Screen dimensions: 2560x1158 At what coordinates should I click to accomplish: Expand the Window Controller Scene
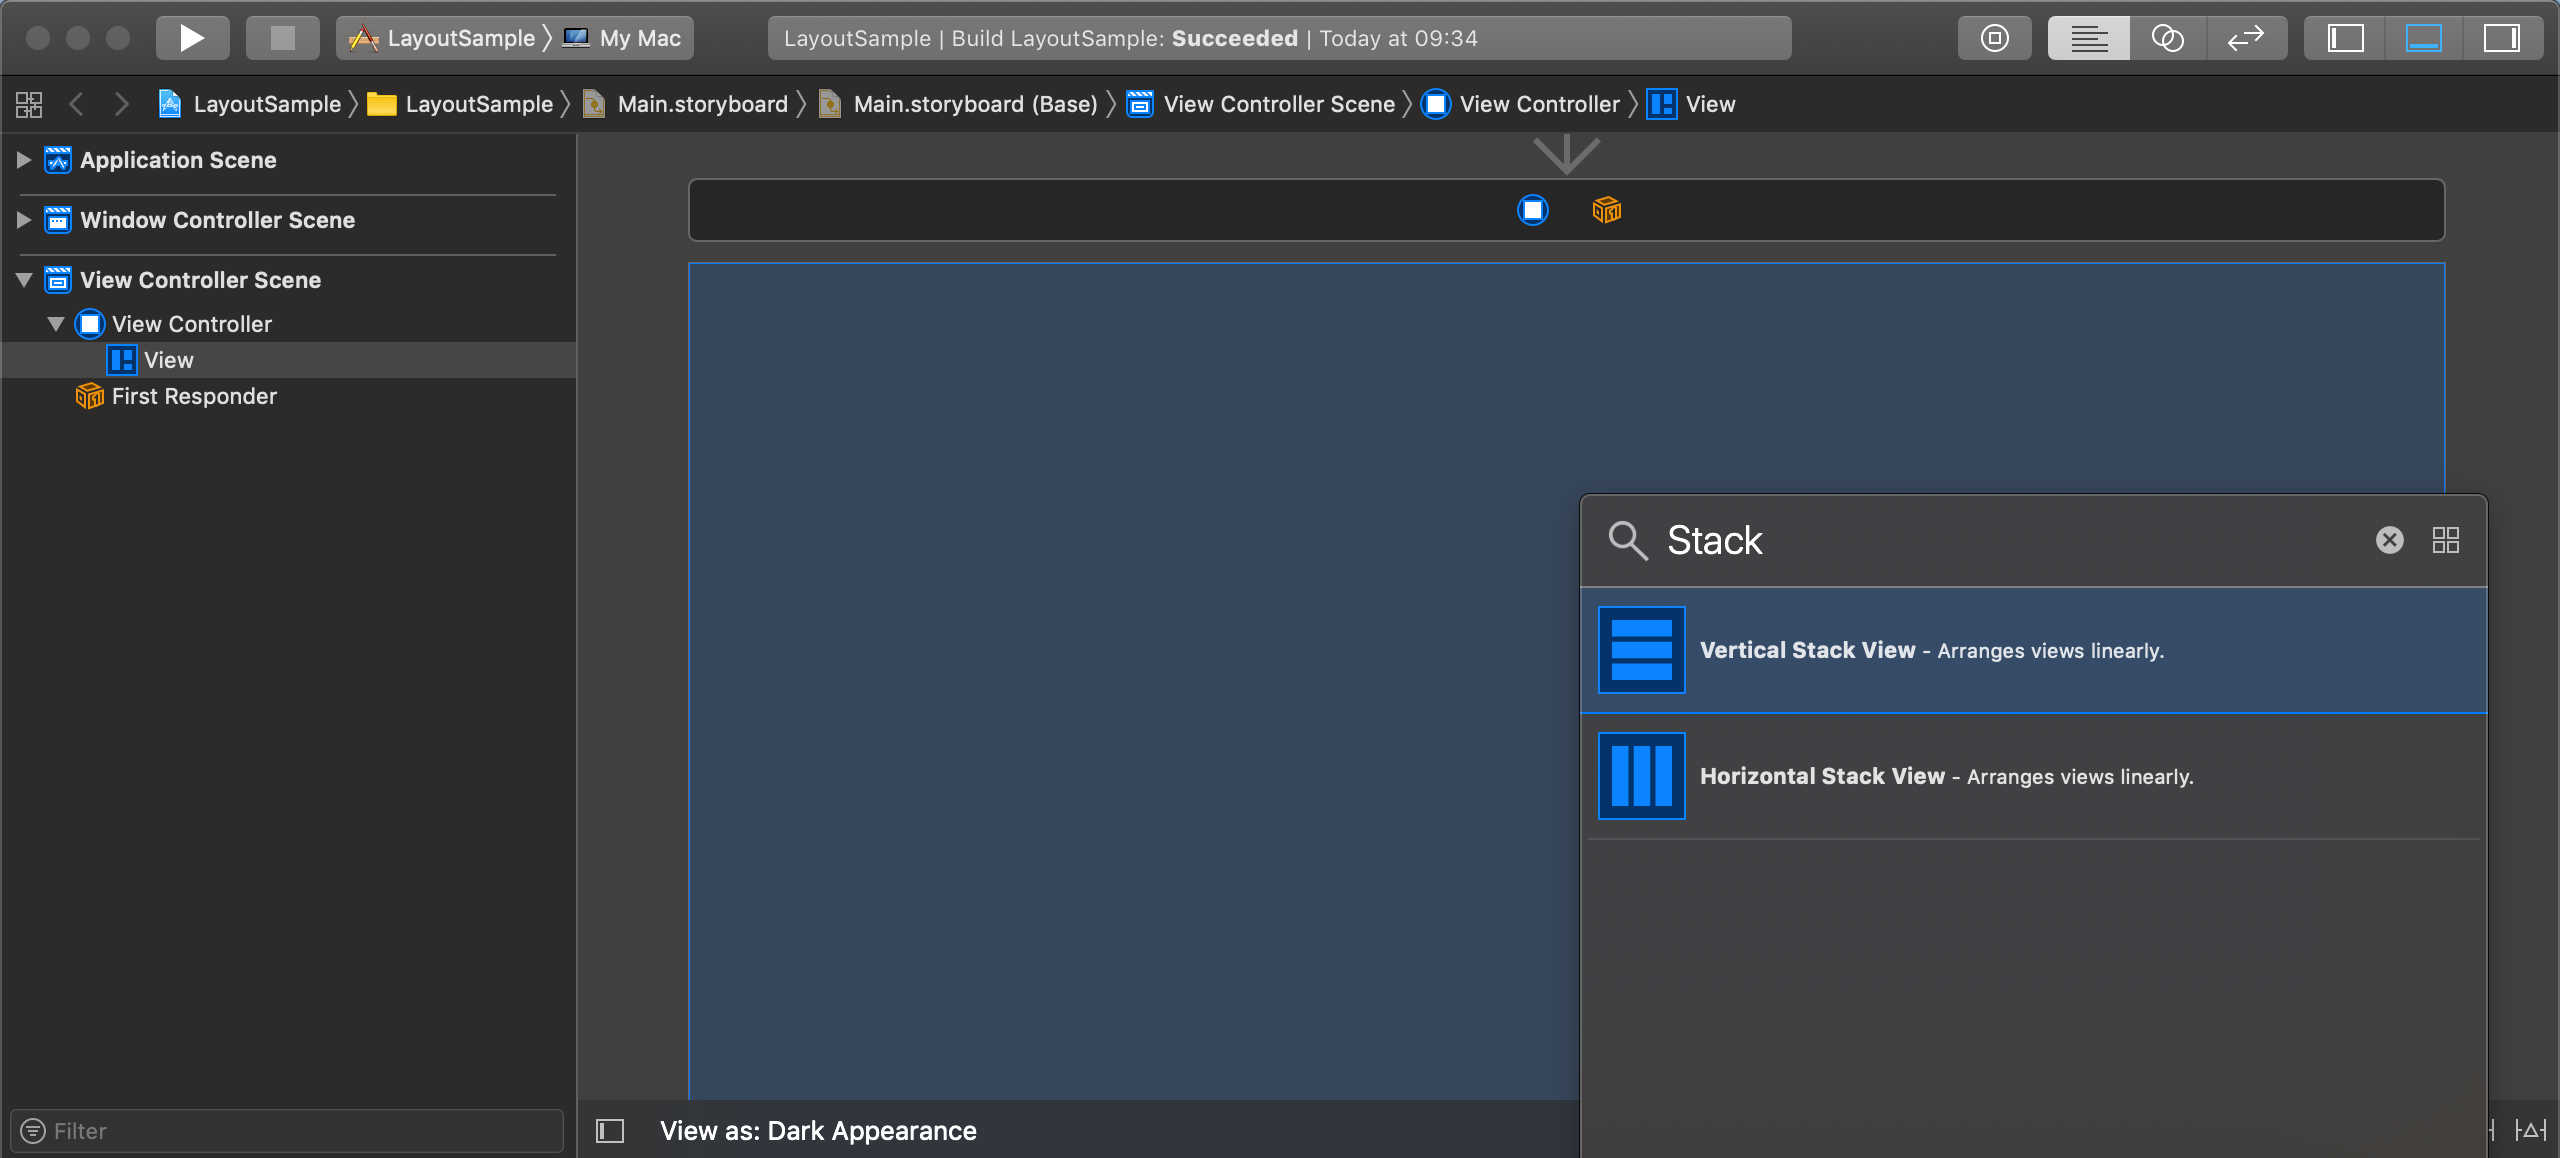(x=22, y=220)
